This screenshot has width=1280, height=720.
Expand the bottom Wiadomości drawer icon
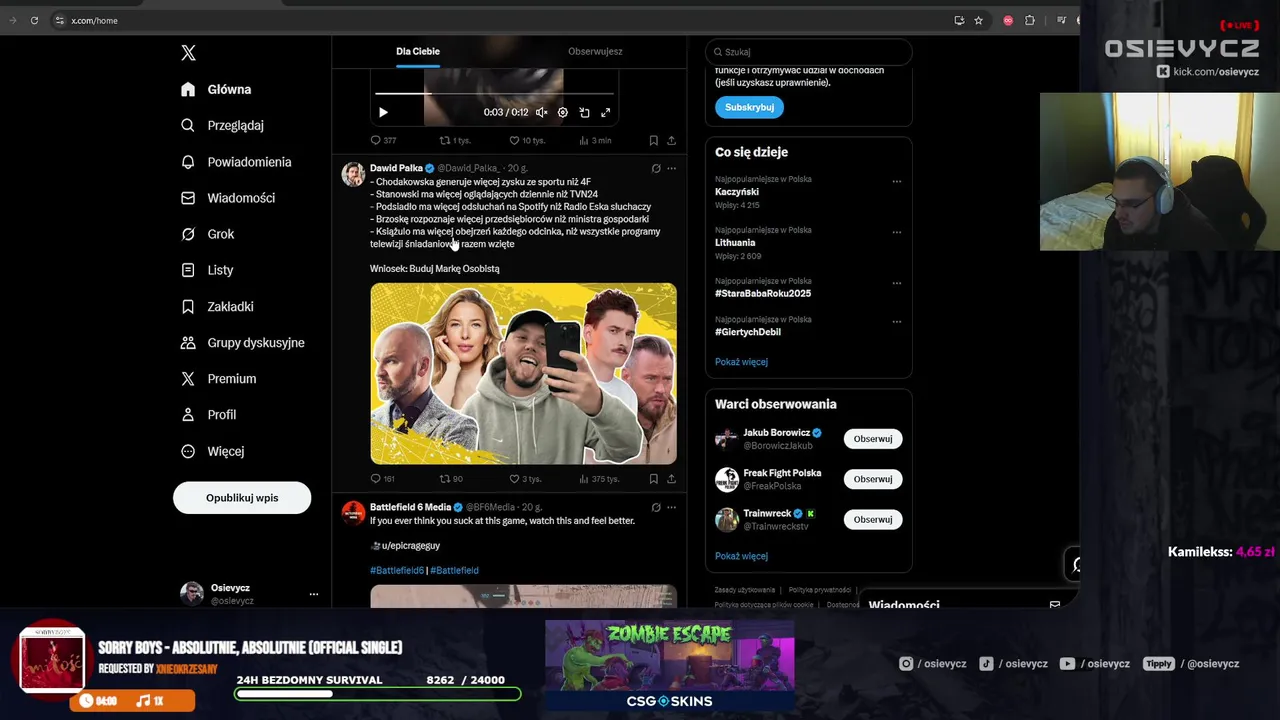point(1054,605)
